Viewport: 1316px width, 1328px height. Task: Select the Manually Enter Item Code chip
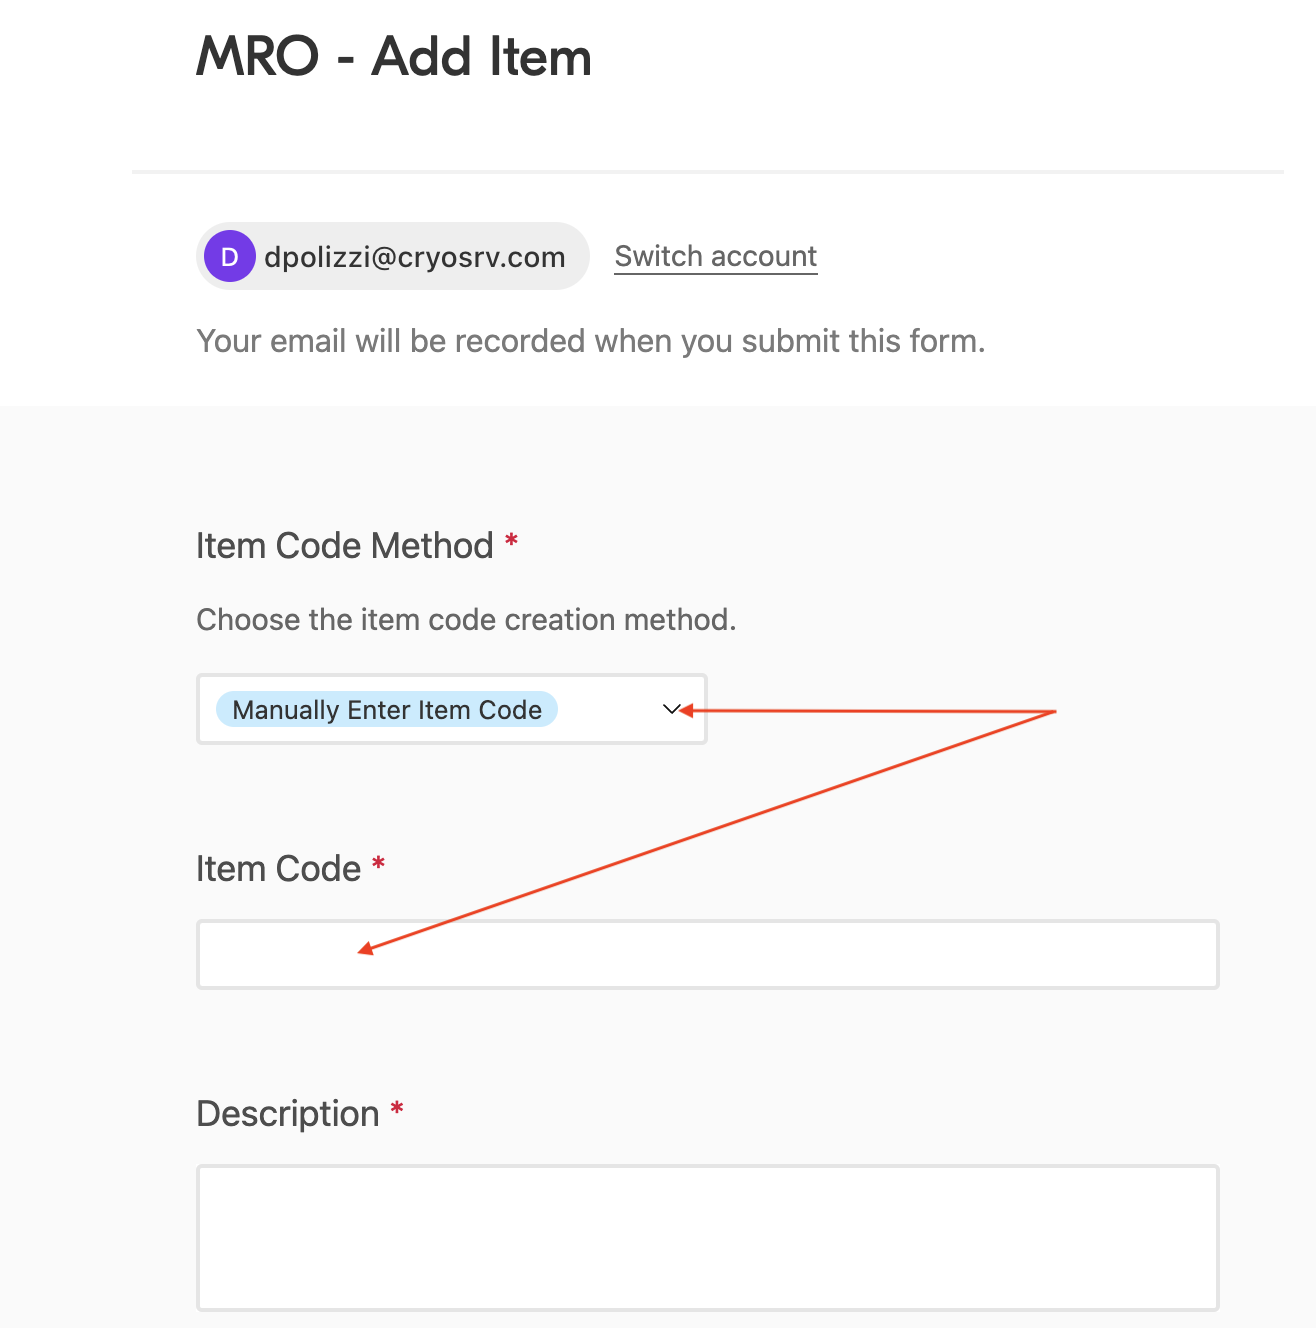click(x=387, y=709)
